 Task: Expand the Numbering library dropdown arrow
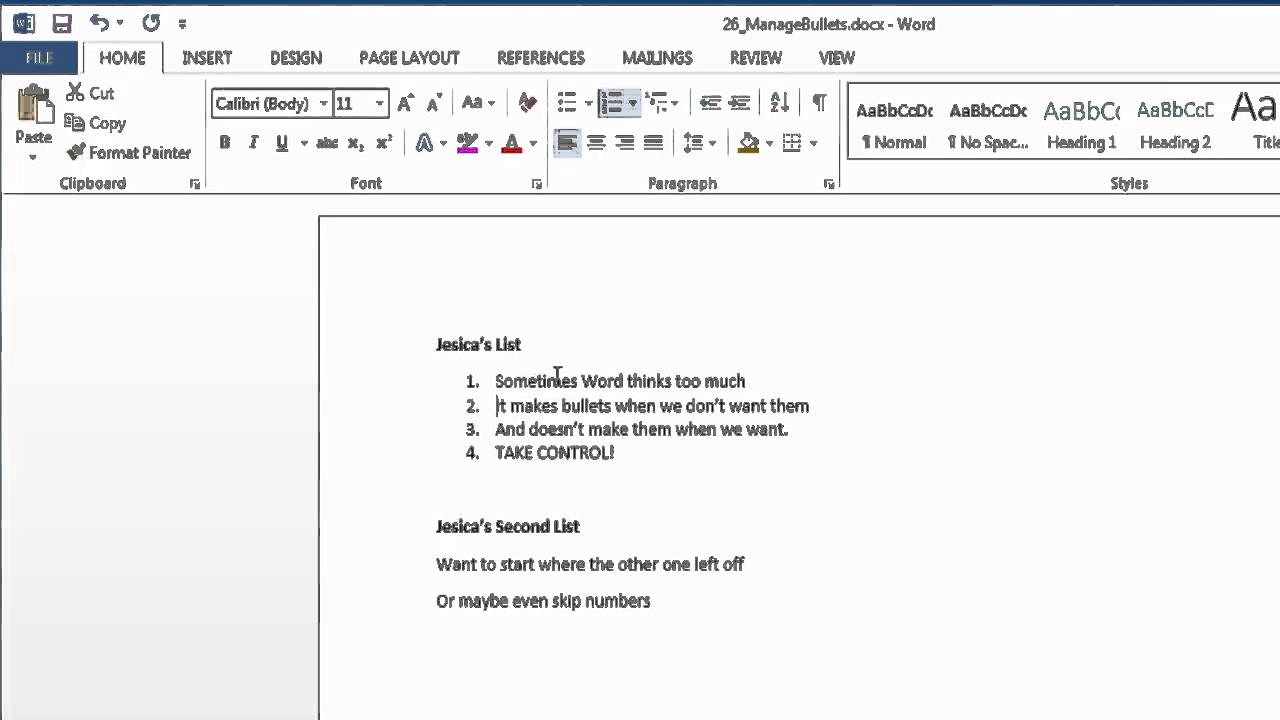click(x=632, y=103)
